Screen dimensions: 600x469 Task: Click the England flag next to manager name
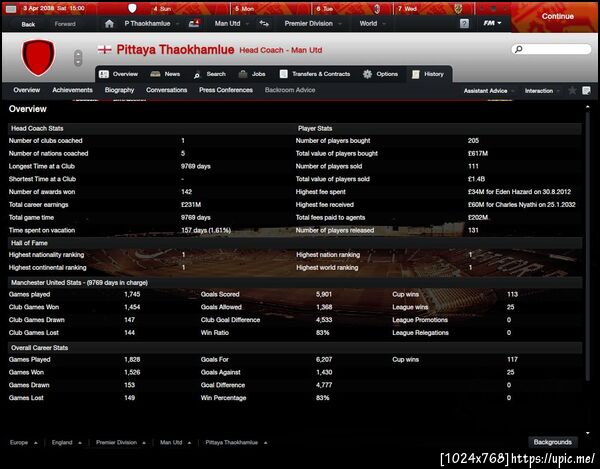(104, 50)
